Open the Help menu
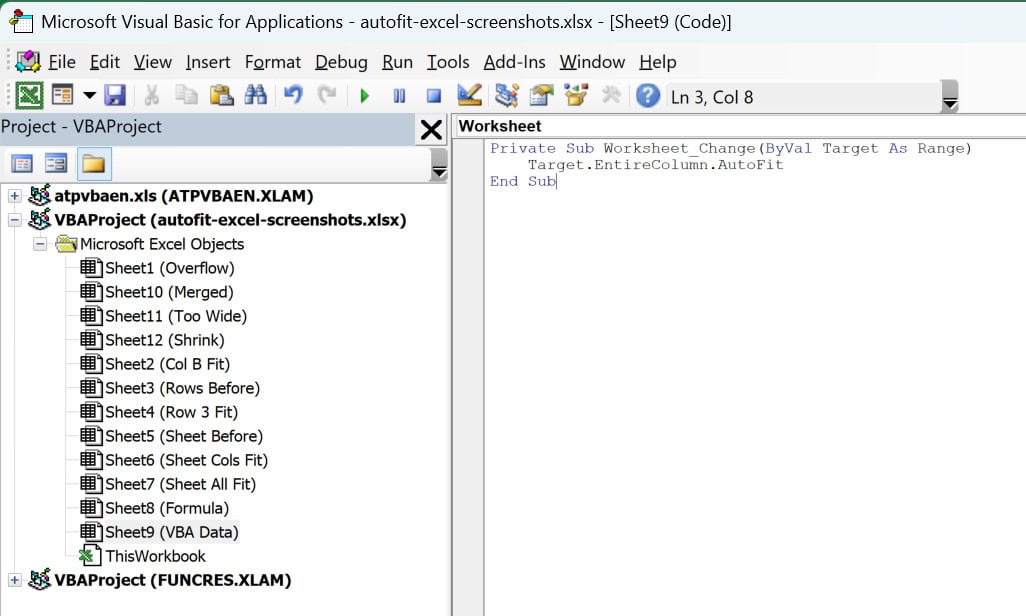Image resolution: width=1026 pixels, height=616 pixels. [x=658, y=62]
